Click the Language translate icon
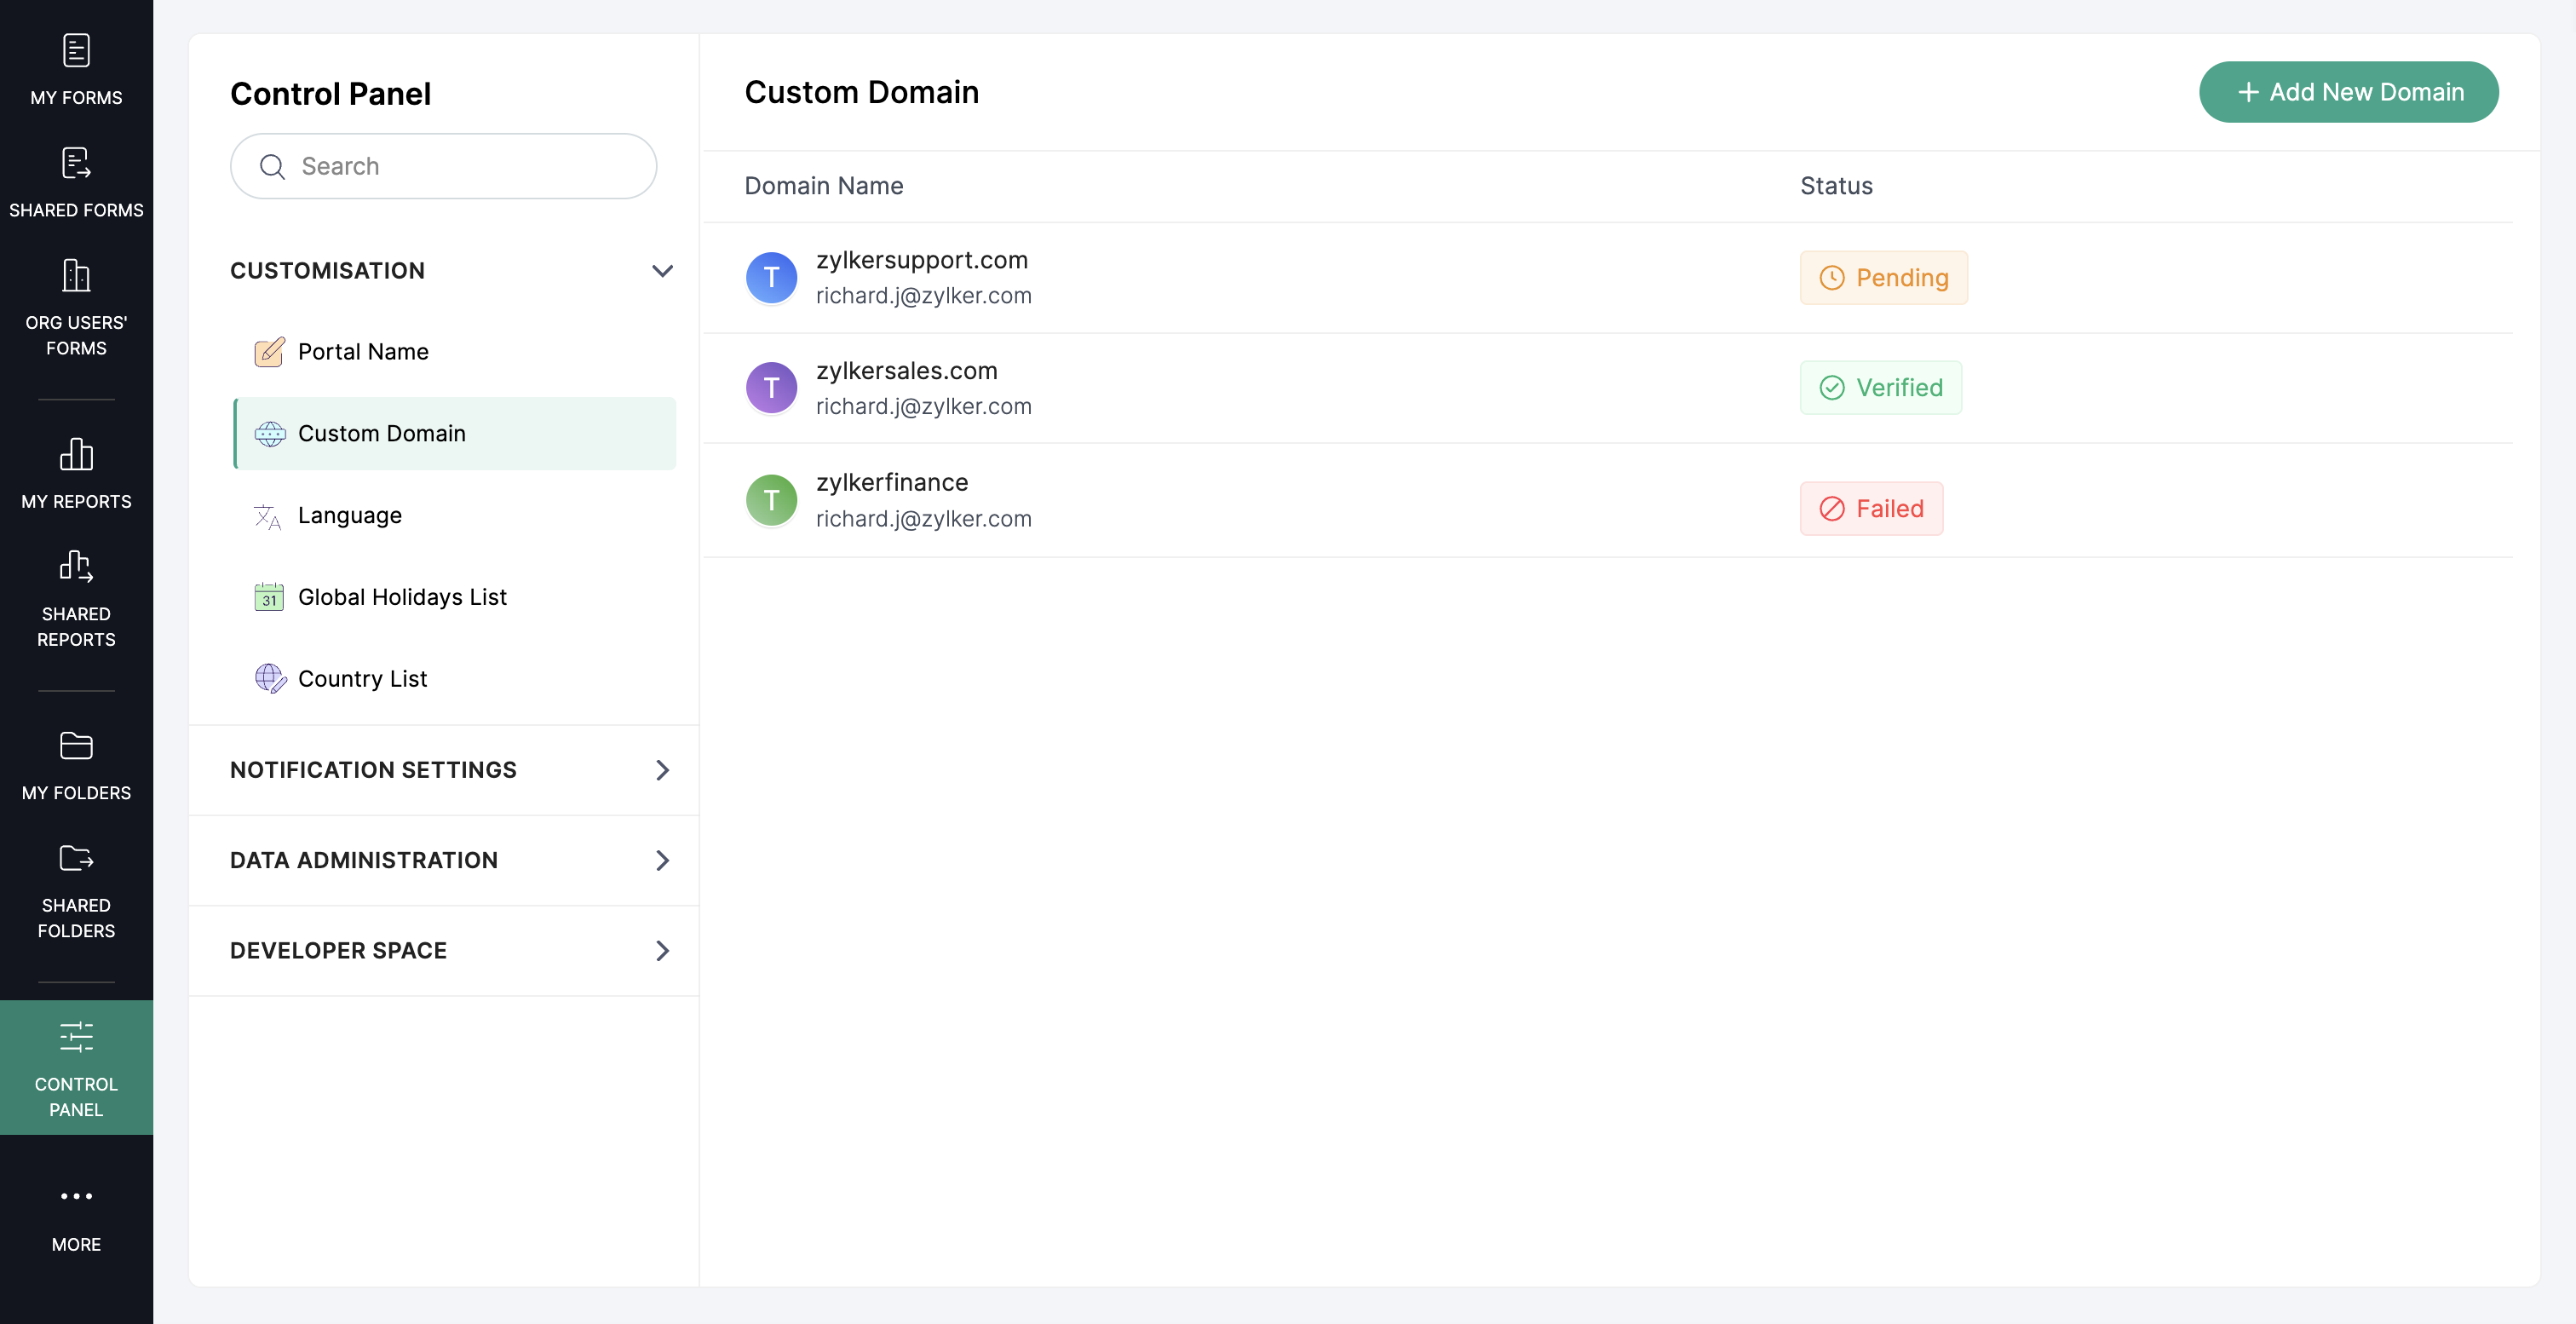2576x1324 pixels. point(268,516)
